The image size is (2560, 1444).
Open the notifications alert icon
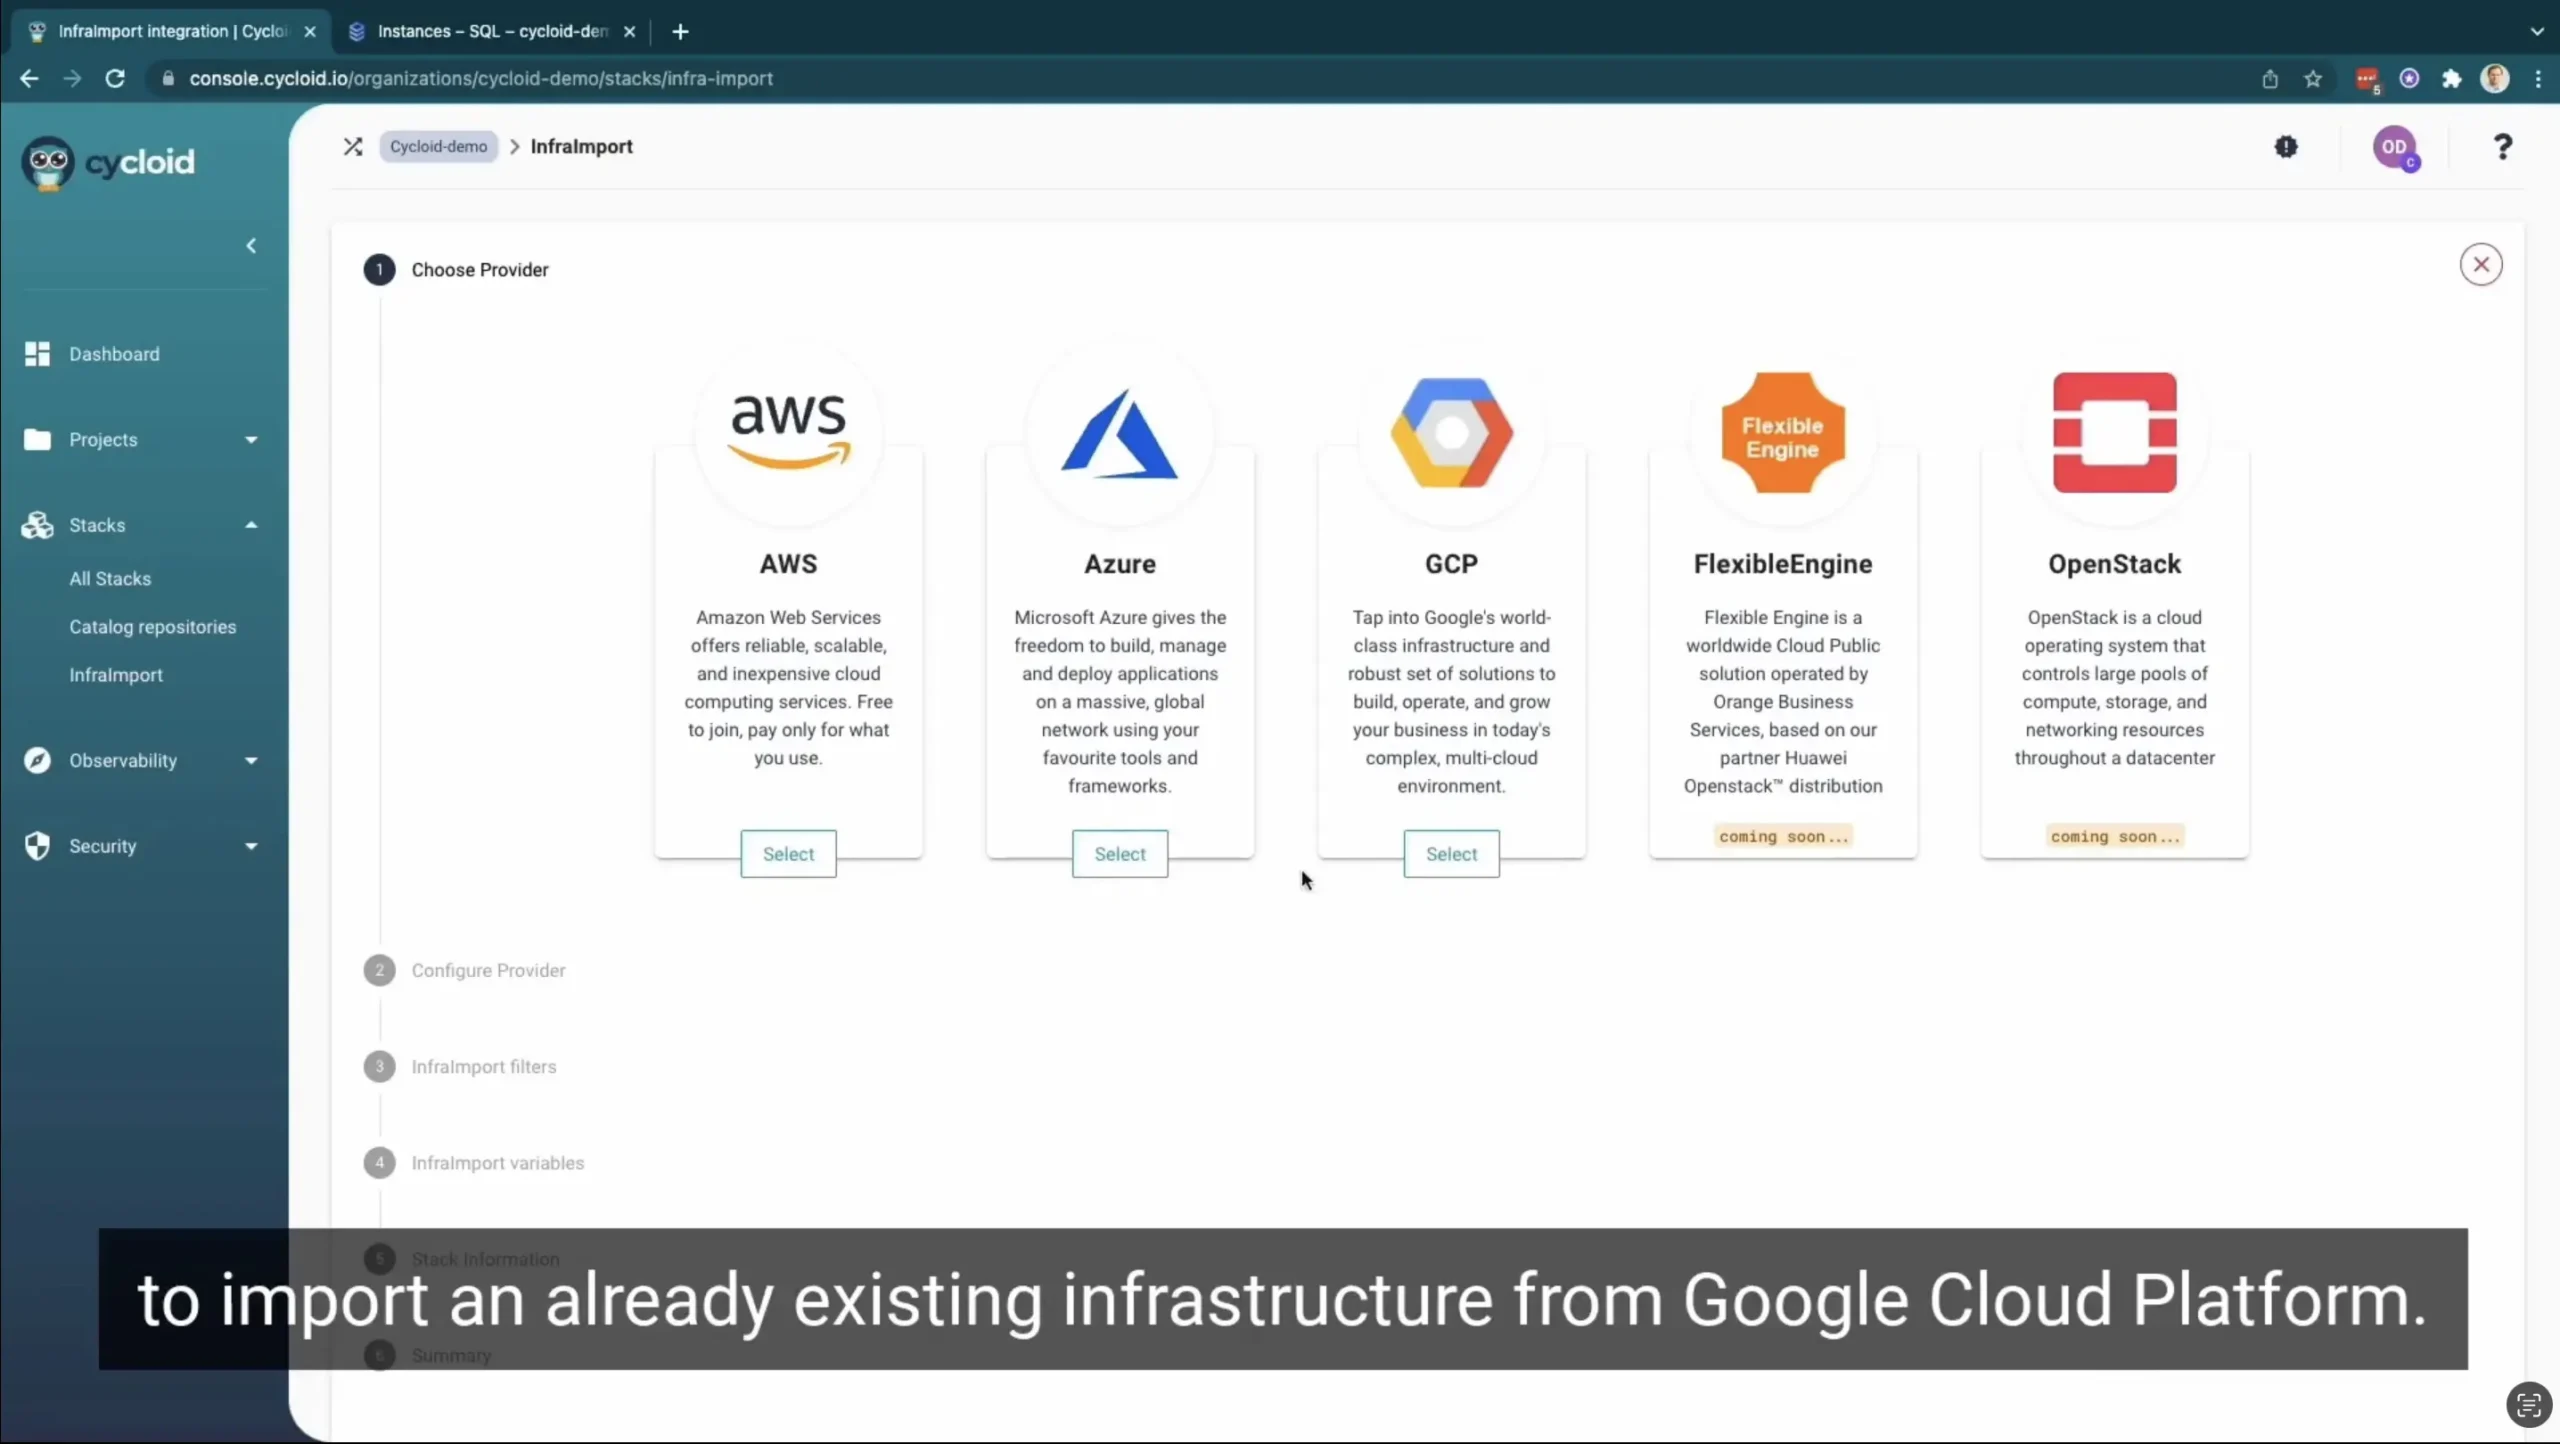pyautogui.click(x=2286, y=147)
